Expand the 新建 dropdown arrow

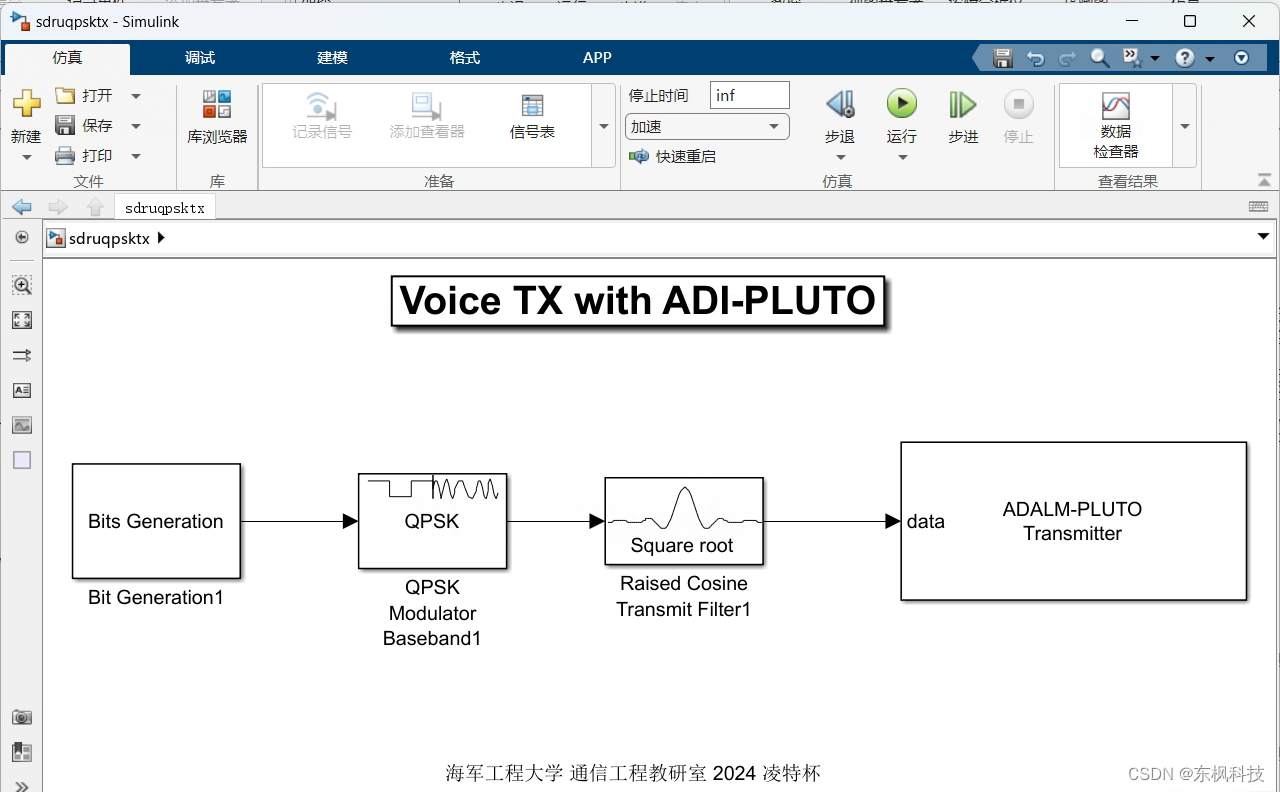[26, 157]
